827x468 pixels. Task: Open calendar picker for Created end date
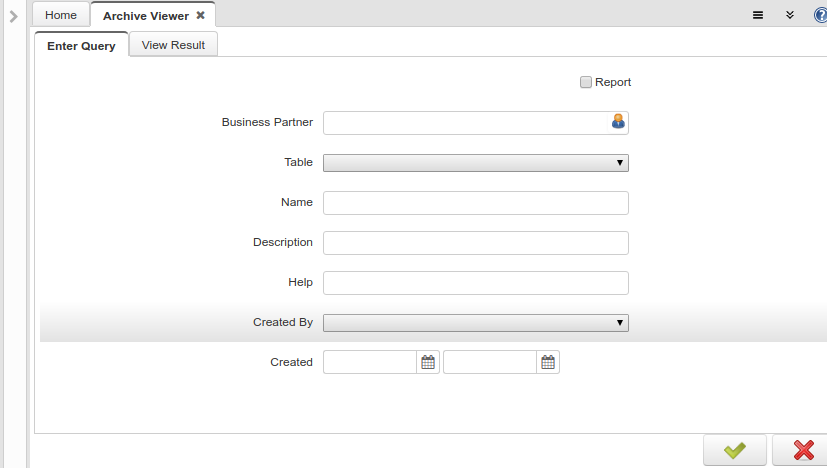pos(548,362)
